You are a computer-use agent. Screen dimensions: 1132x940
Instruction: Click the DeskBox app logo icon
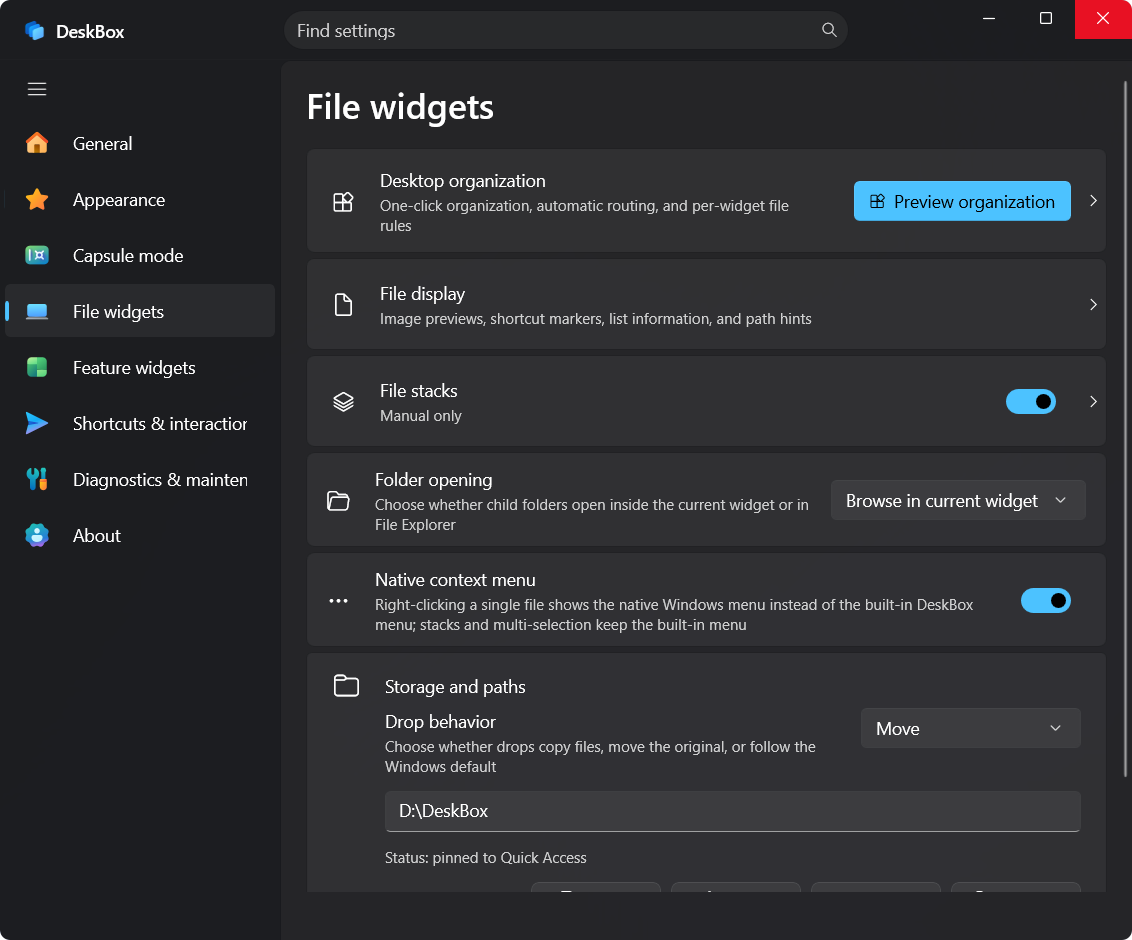point(35,31)
